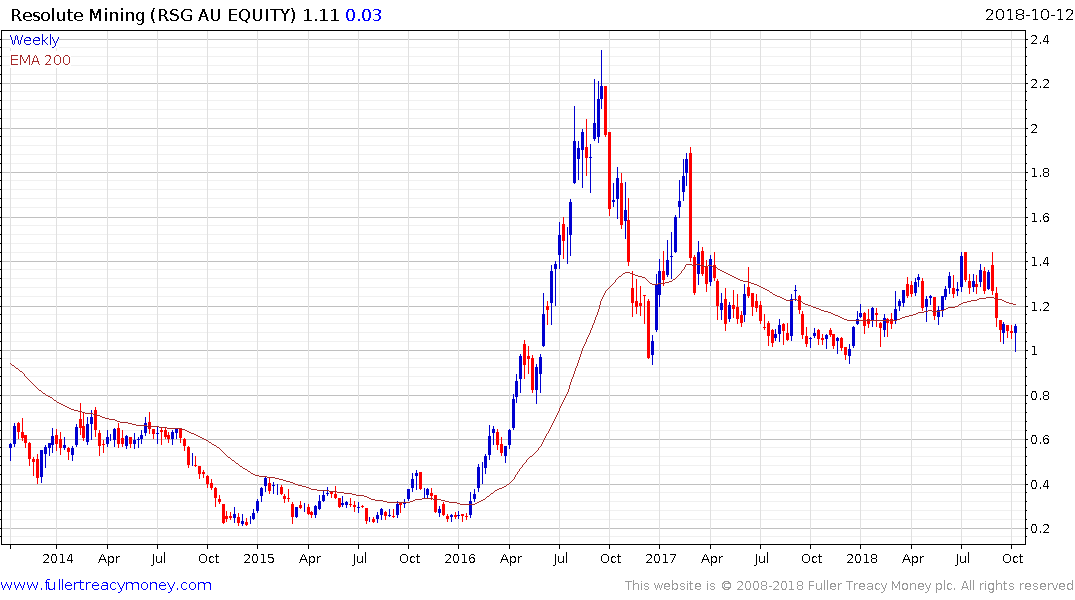The width and height of the screenshot is (1075, 600).
Task: Click the early-2017 red candle near 1.9
Action: tap(690, 204)
